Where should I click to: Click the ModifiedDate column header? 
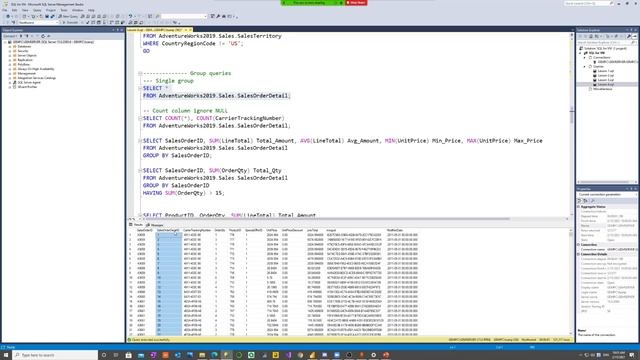click(x=395, y=230)
